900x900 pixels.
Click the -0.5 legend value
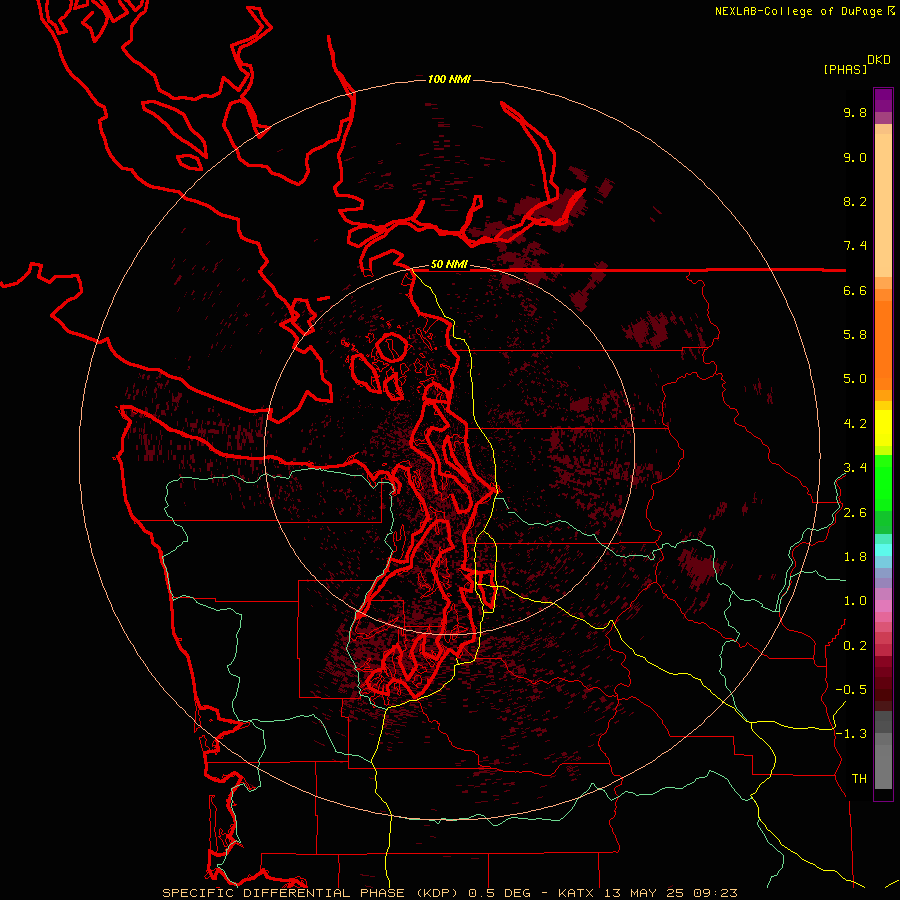tap(851, 690)
